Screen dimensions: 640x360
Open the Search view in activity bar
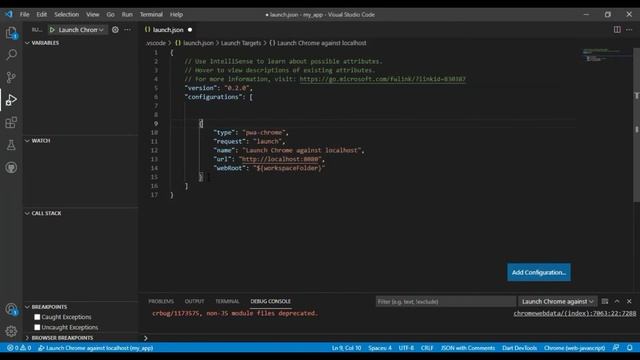coord(11,54)
